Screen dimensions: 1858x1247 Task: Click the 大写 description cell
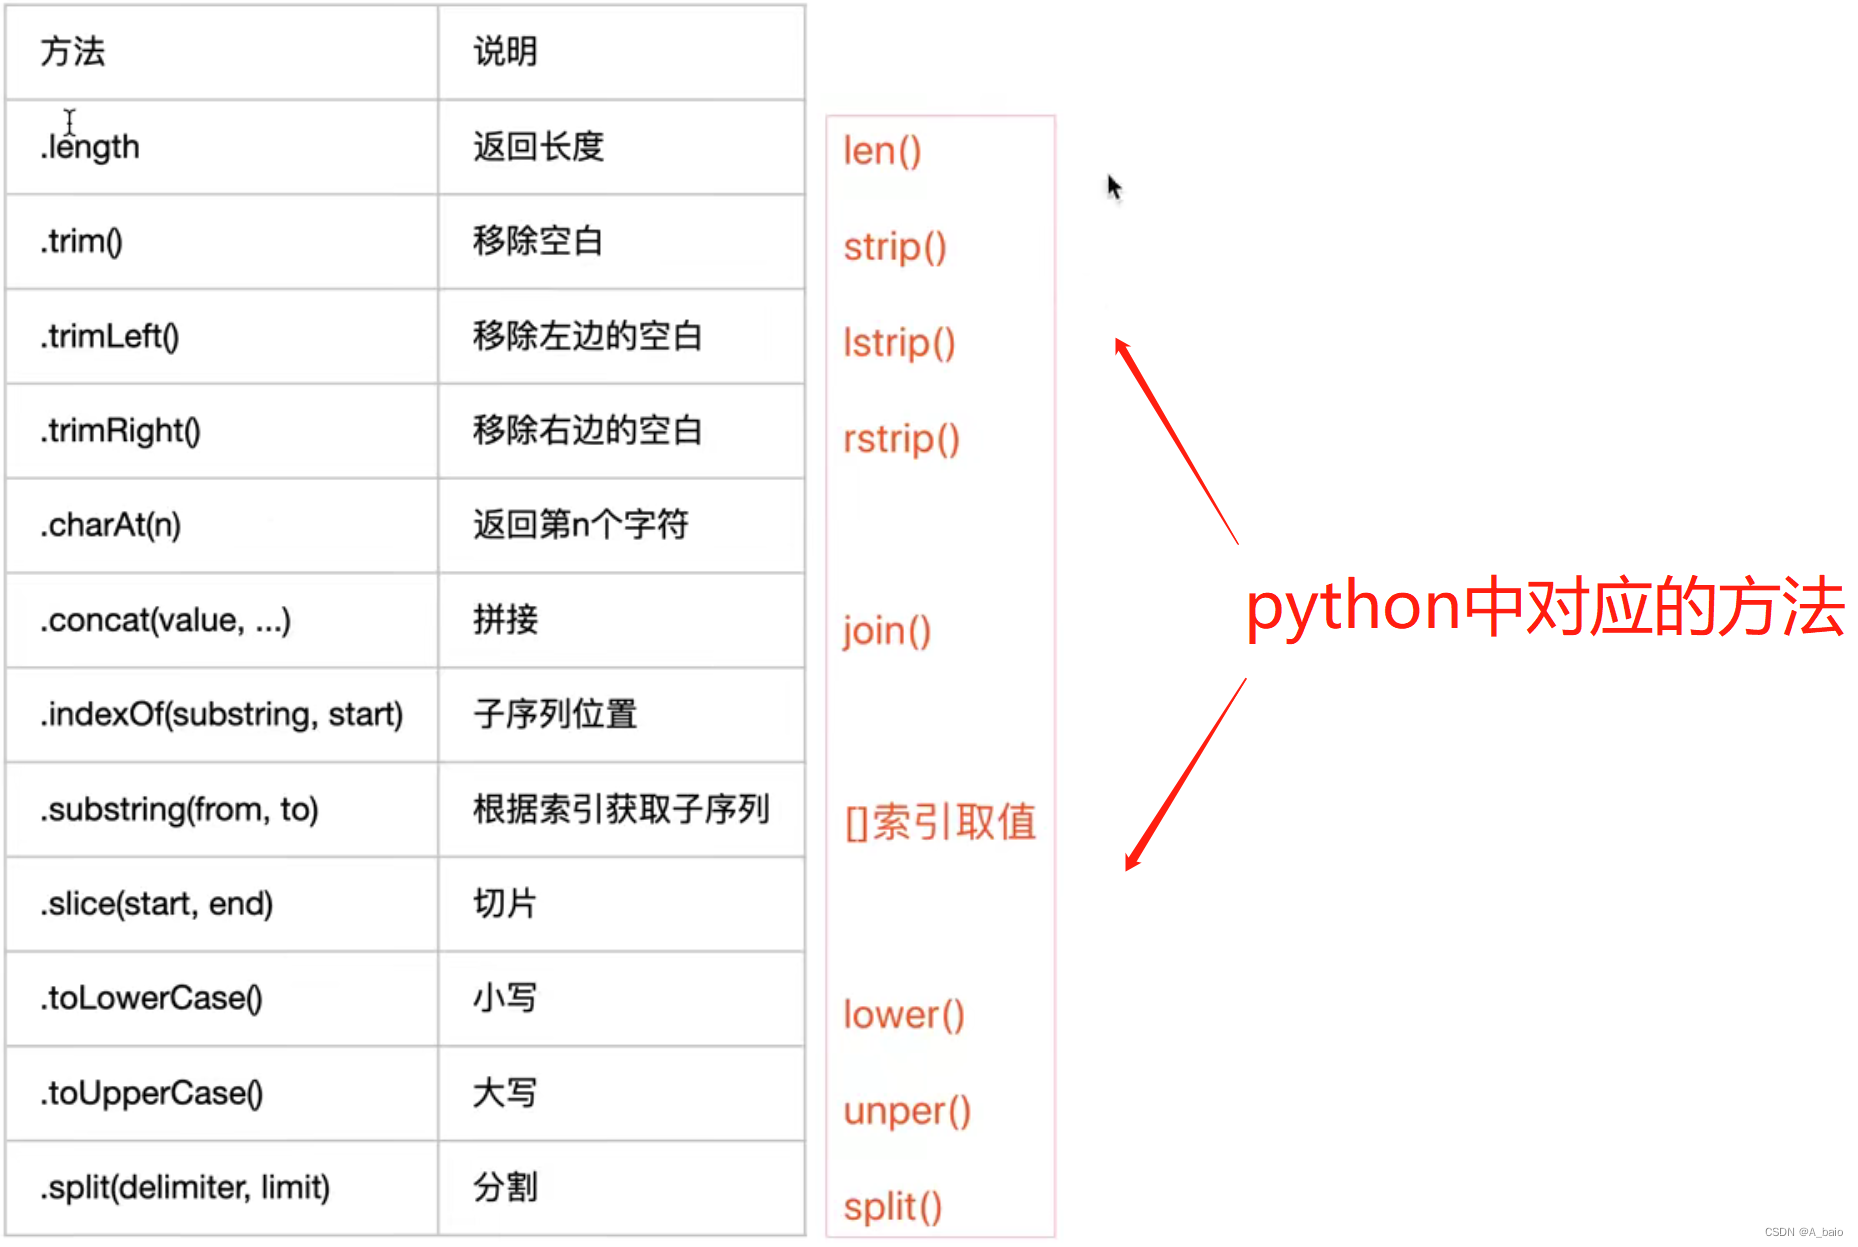point(621,1094)
